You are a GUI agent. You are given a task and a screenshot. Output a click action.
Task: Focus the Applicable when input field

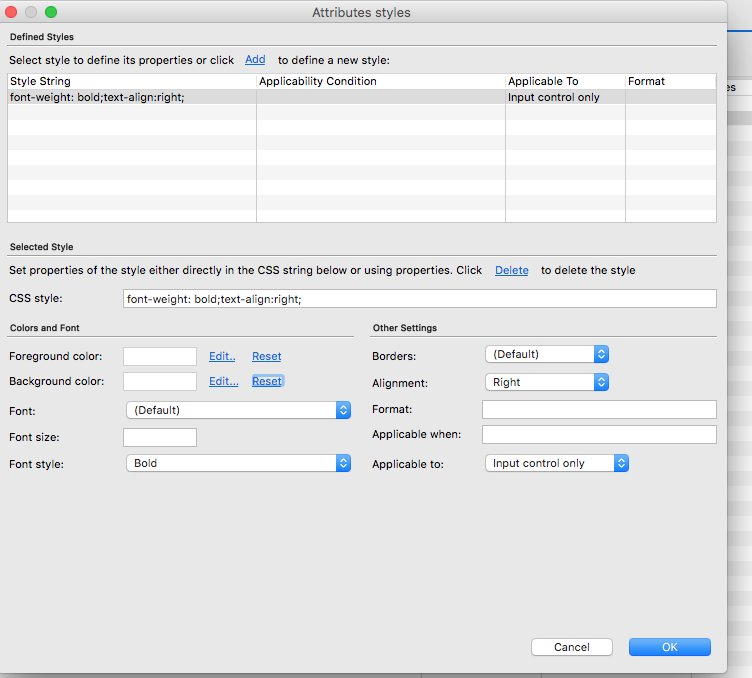pyautogui.click(x=599, y=434)
